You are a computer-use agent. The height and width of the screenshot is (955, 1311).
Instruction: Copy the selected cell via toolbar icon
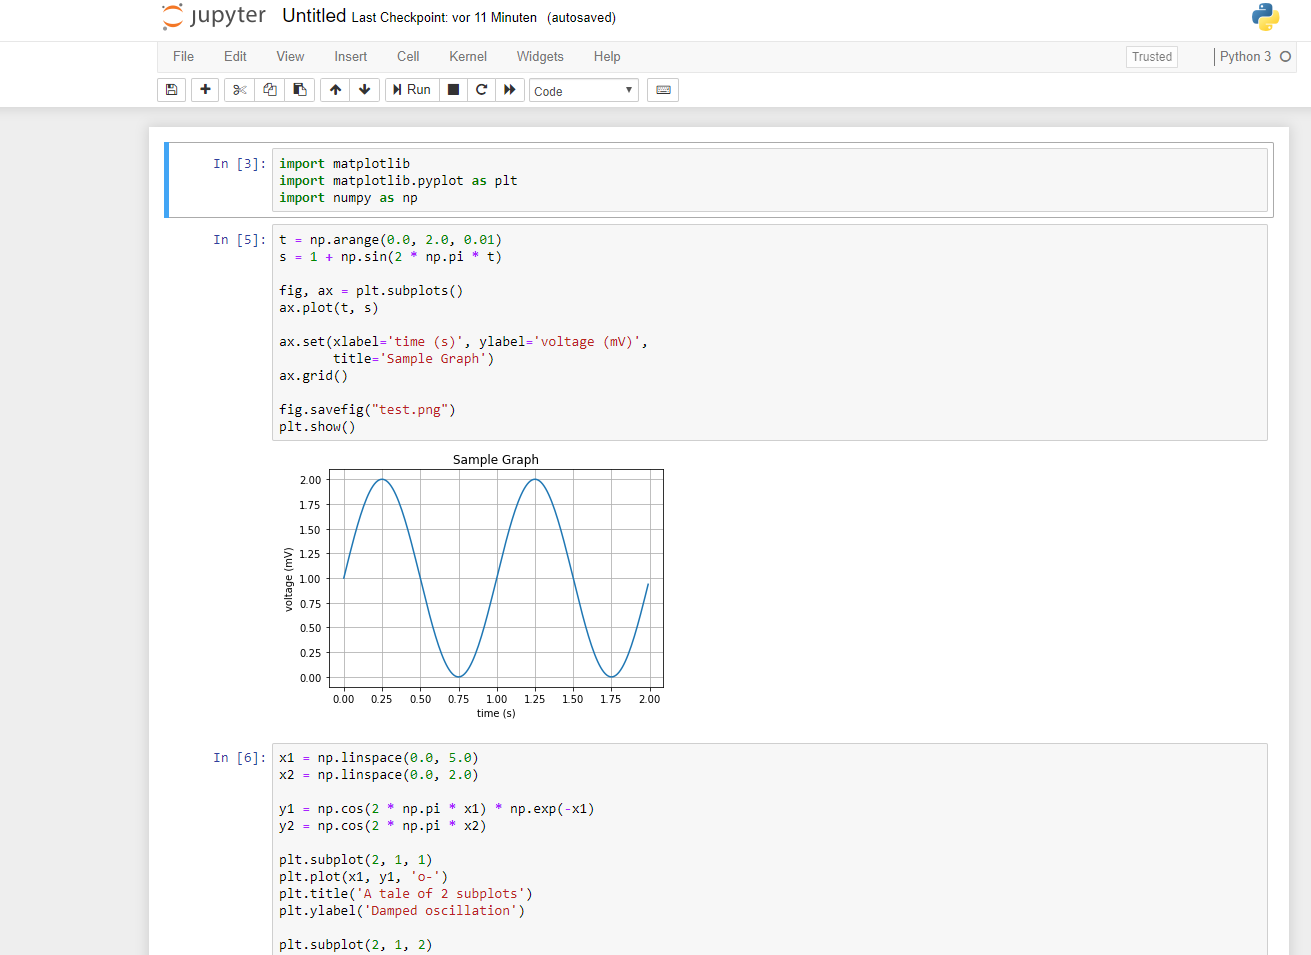(269, 89)
